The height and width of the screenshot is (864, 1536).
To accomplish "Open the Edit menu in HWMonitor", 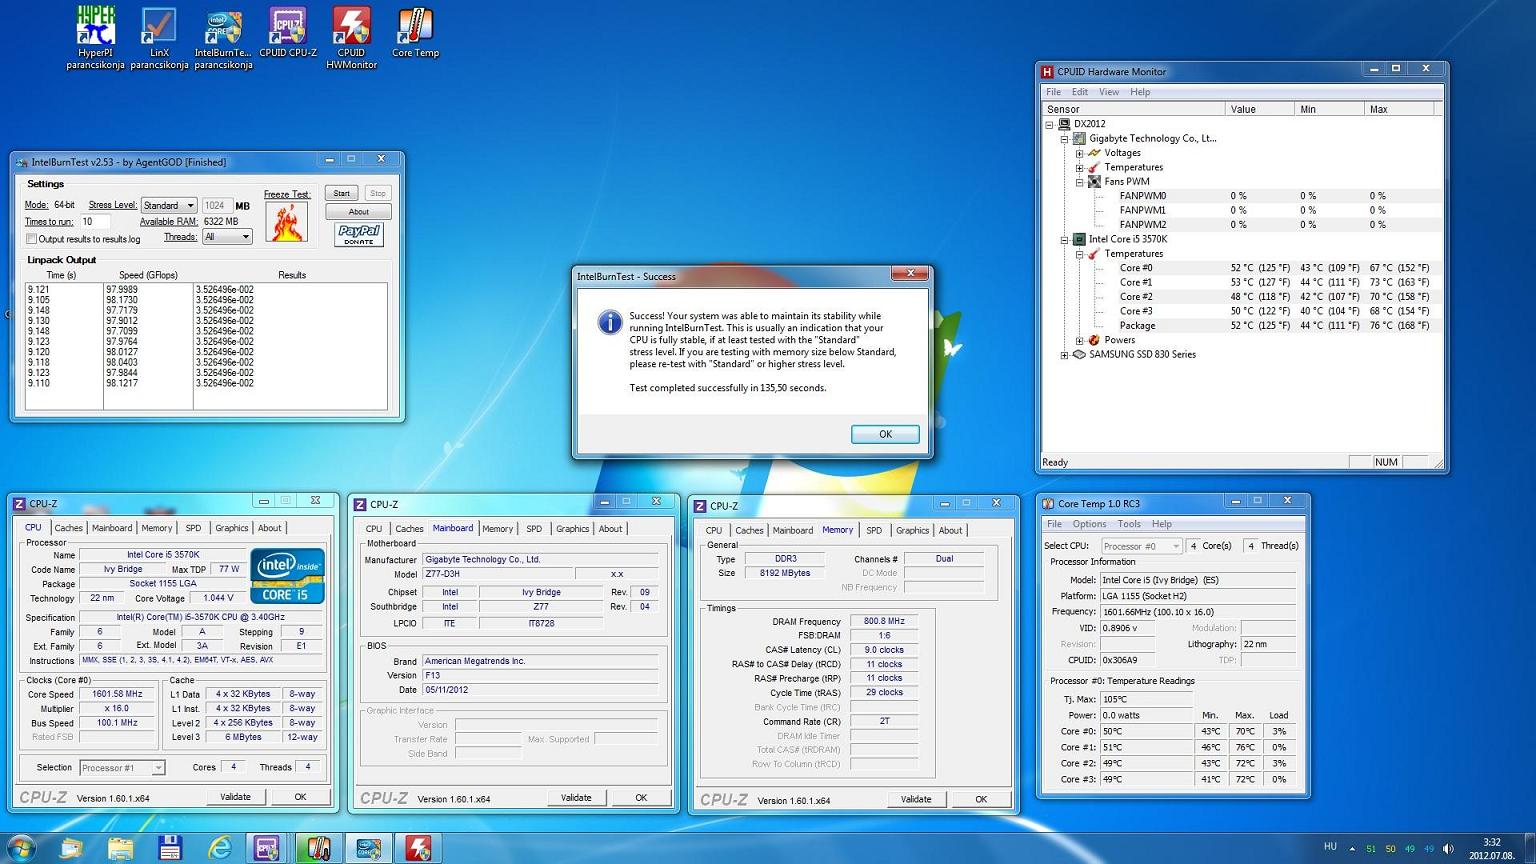I will tap(1080, 92).
